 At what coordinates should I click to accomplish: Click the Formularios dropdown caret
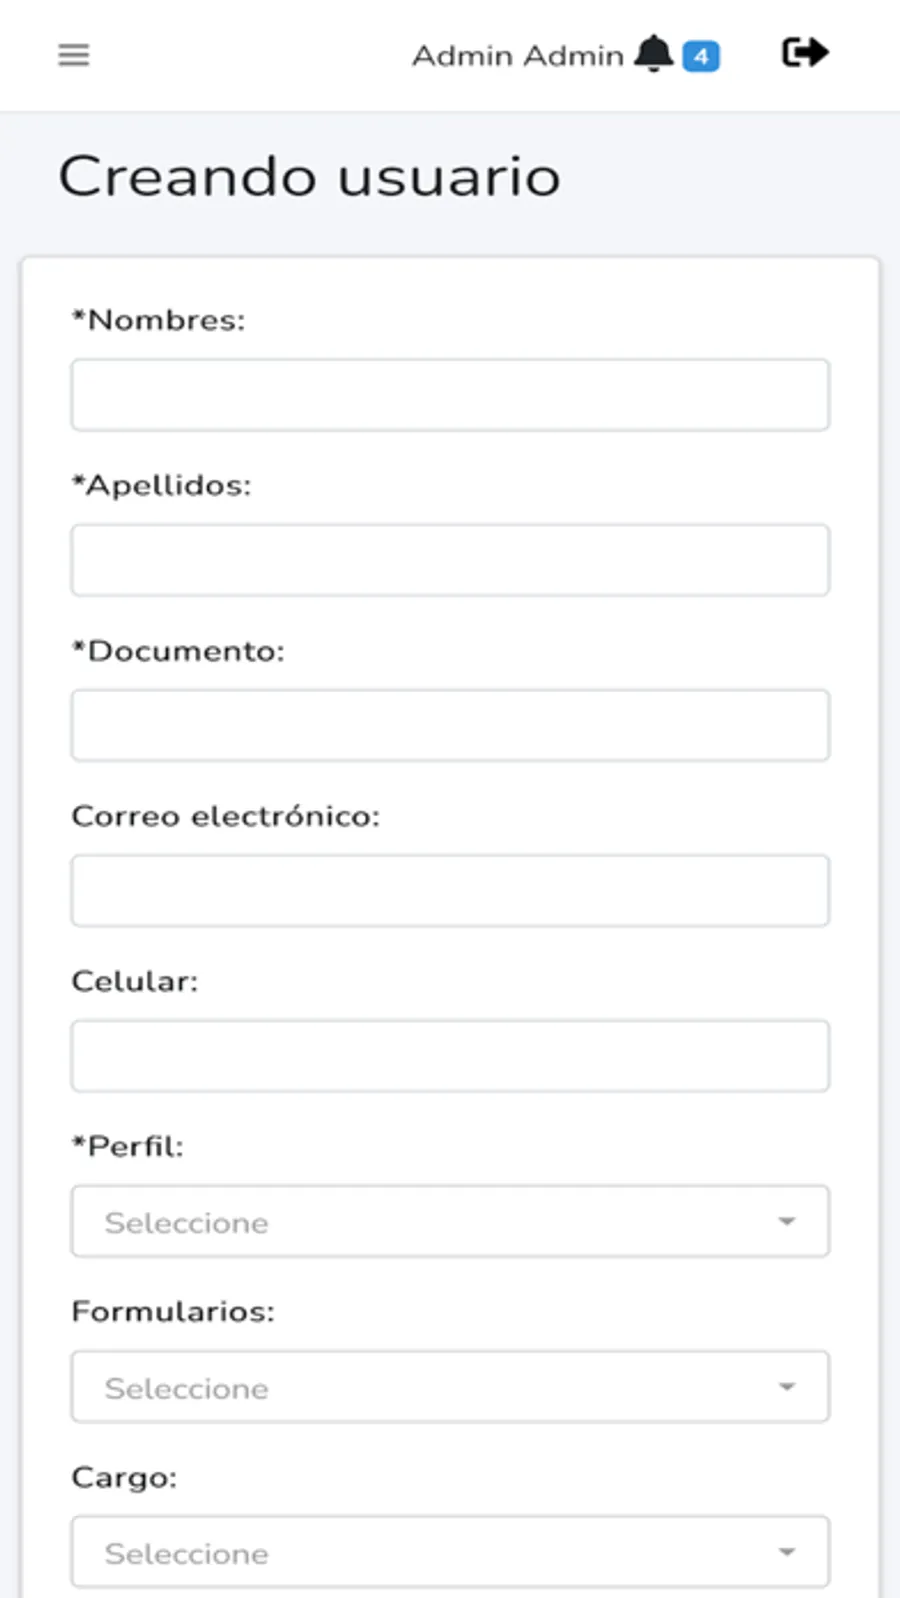pyautogui.click(x=787, y=1387)
